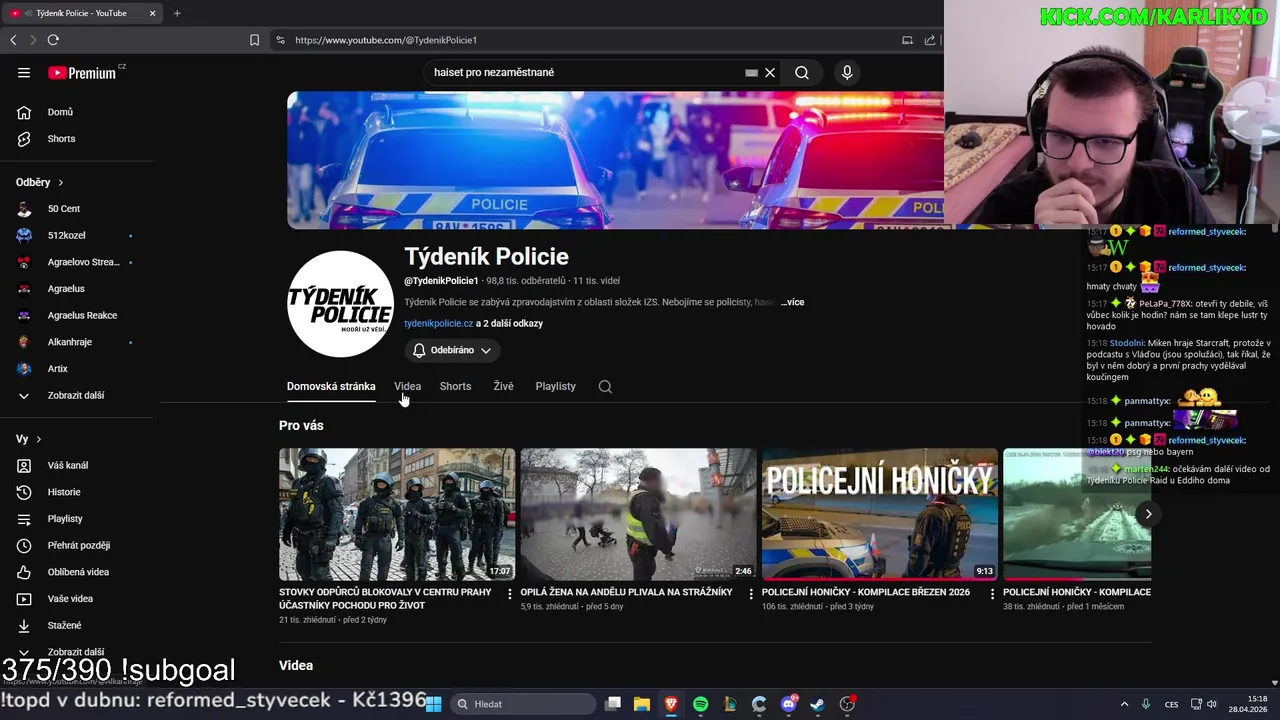Viewport: 1280px width, 720px height.
Task: Open options menu for Opilá žena video
Action: tap(751, 594)
